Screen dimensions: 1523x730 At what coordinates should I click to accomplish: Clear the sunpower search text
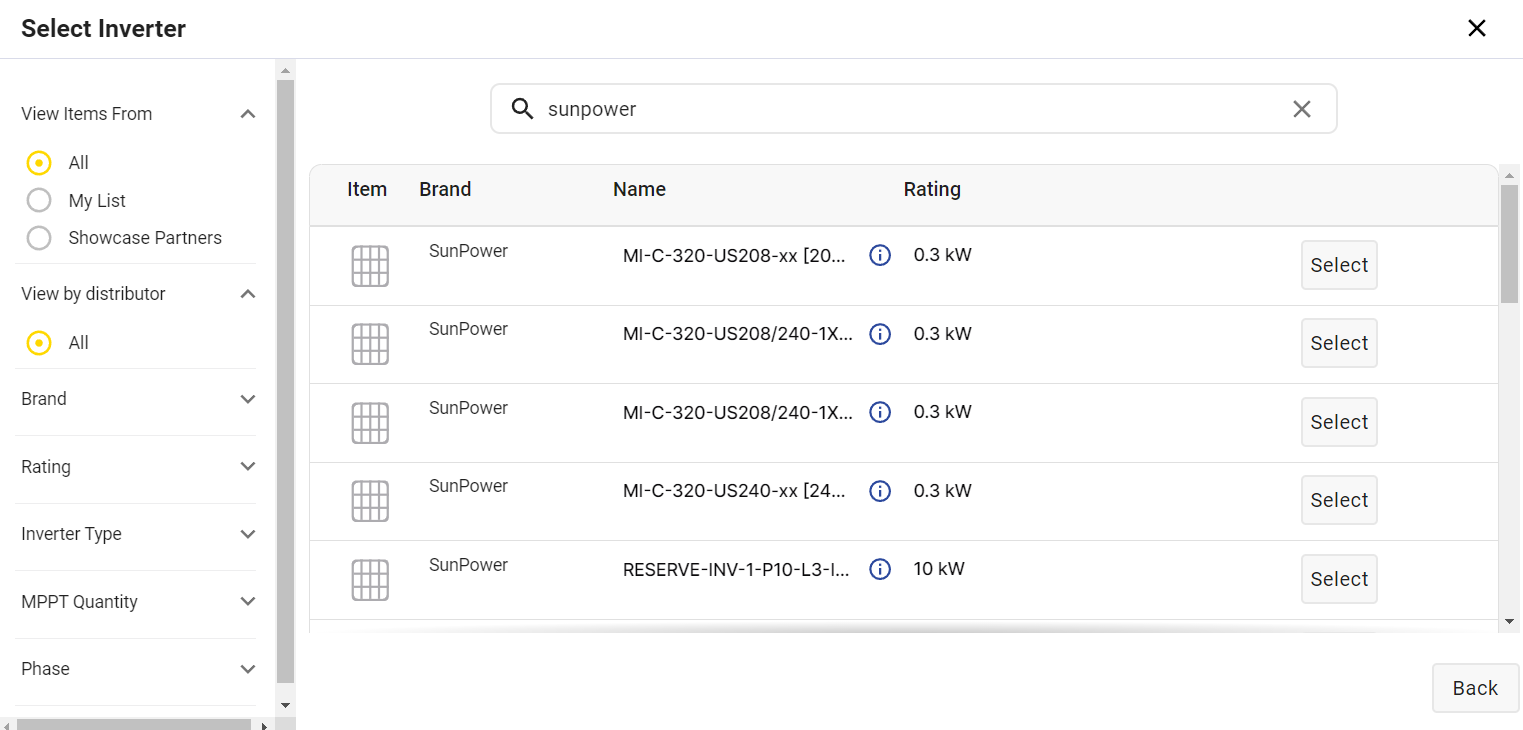click(x=1301, y=109)
